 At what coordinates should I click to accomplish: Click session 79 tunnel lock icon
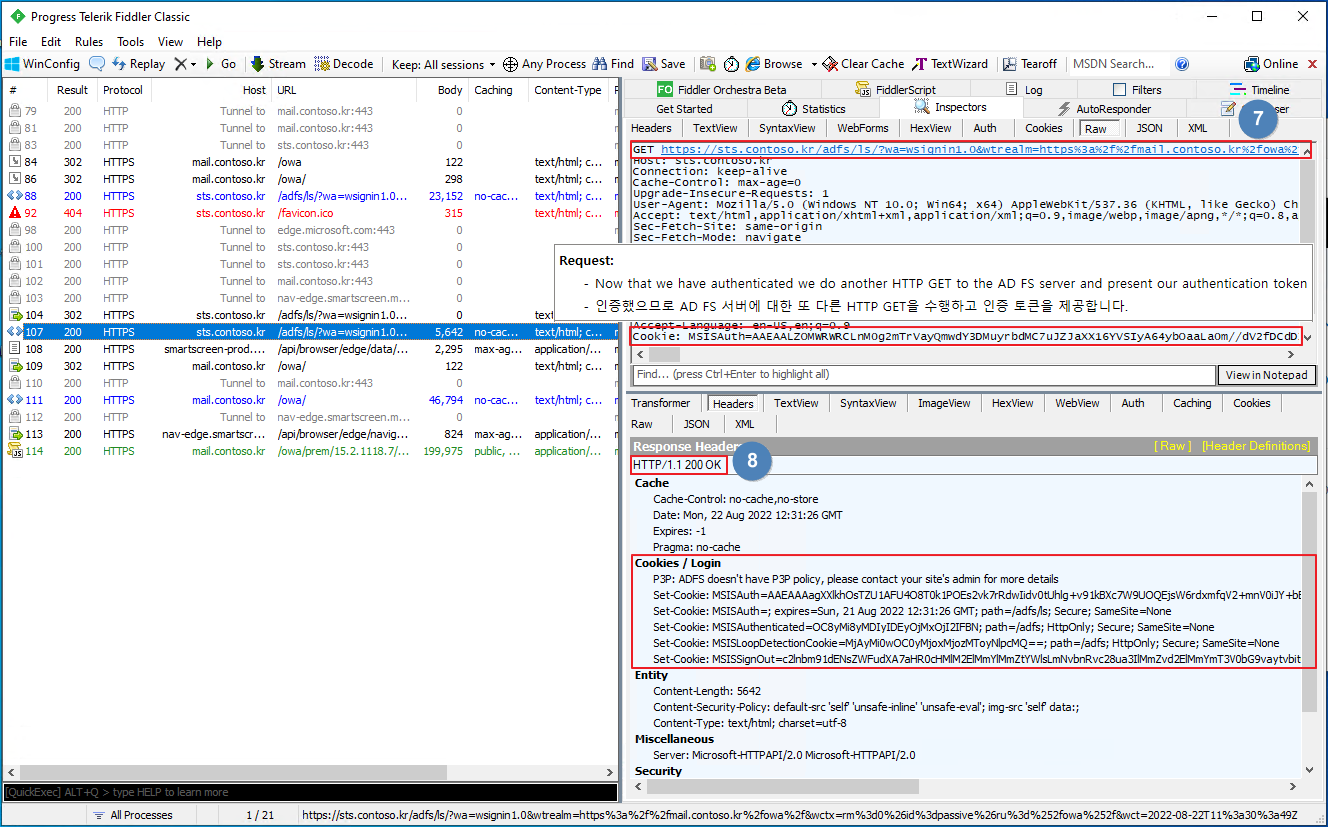click(15, 111)
